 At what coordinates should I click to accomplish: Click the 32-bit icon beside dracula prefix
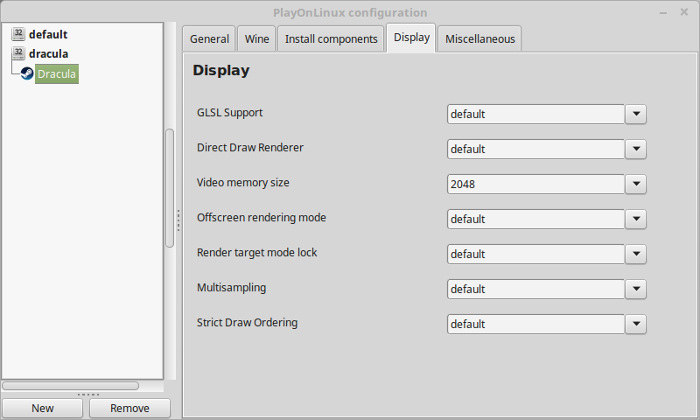click(x=18, y=54)
